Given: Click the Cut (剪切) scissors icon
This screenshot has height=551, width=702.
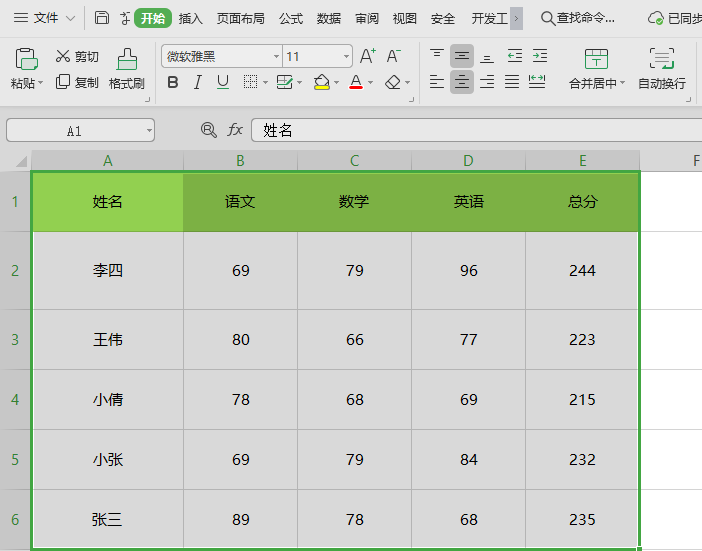Looking at the screenshot, I should pyautogui.click(x=63, y=57).
